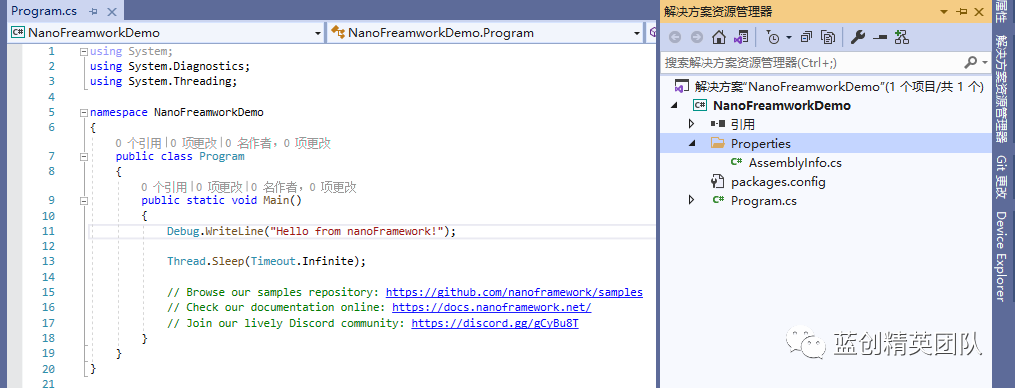Open the discord.gg/gCyBu8T link
This screenshot has width=1015, height=388.
pyautogui.click(x=495, y=323)
